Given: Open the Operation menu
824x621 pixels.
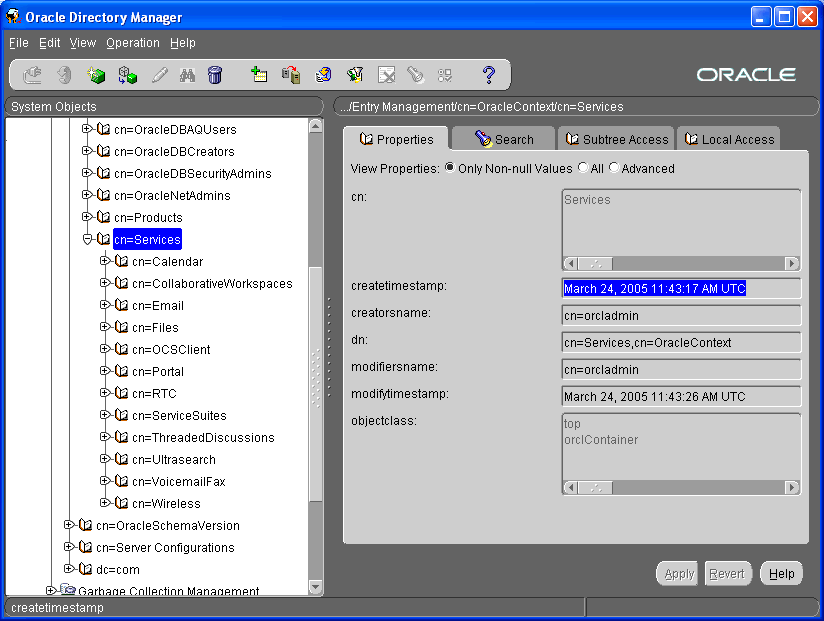Looking at the screenshot, I should coord(133,43).
